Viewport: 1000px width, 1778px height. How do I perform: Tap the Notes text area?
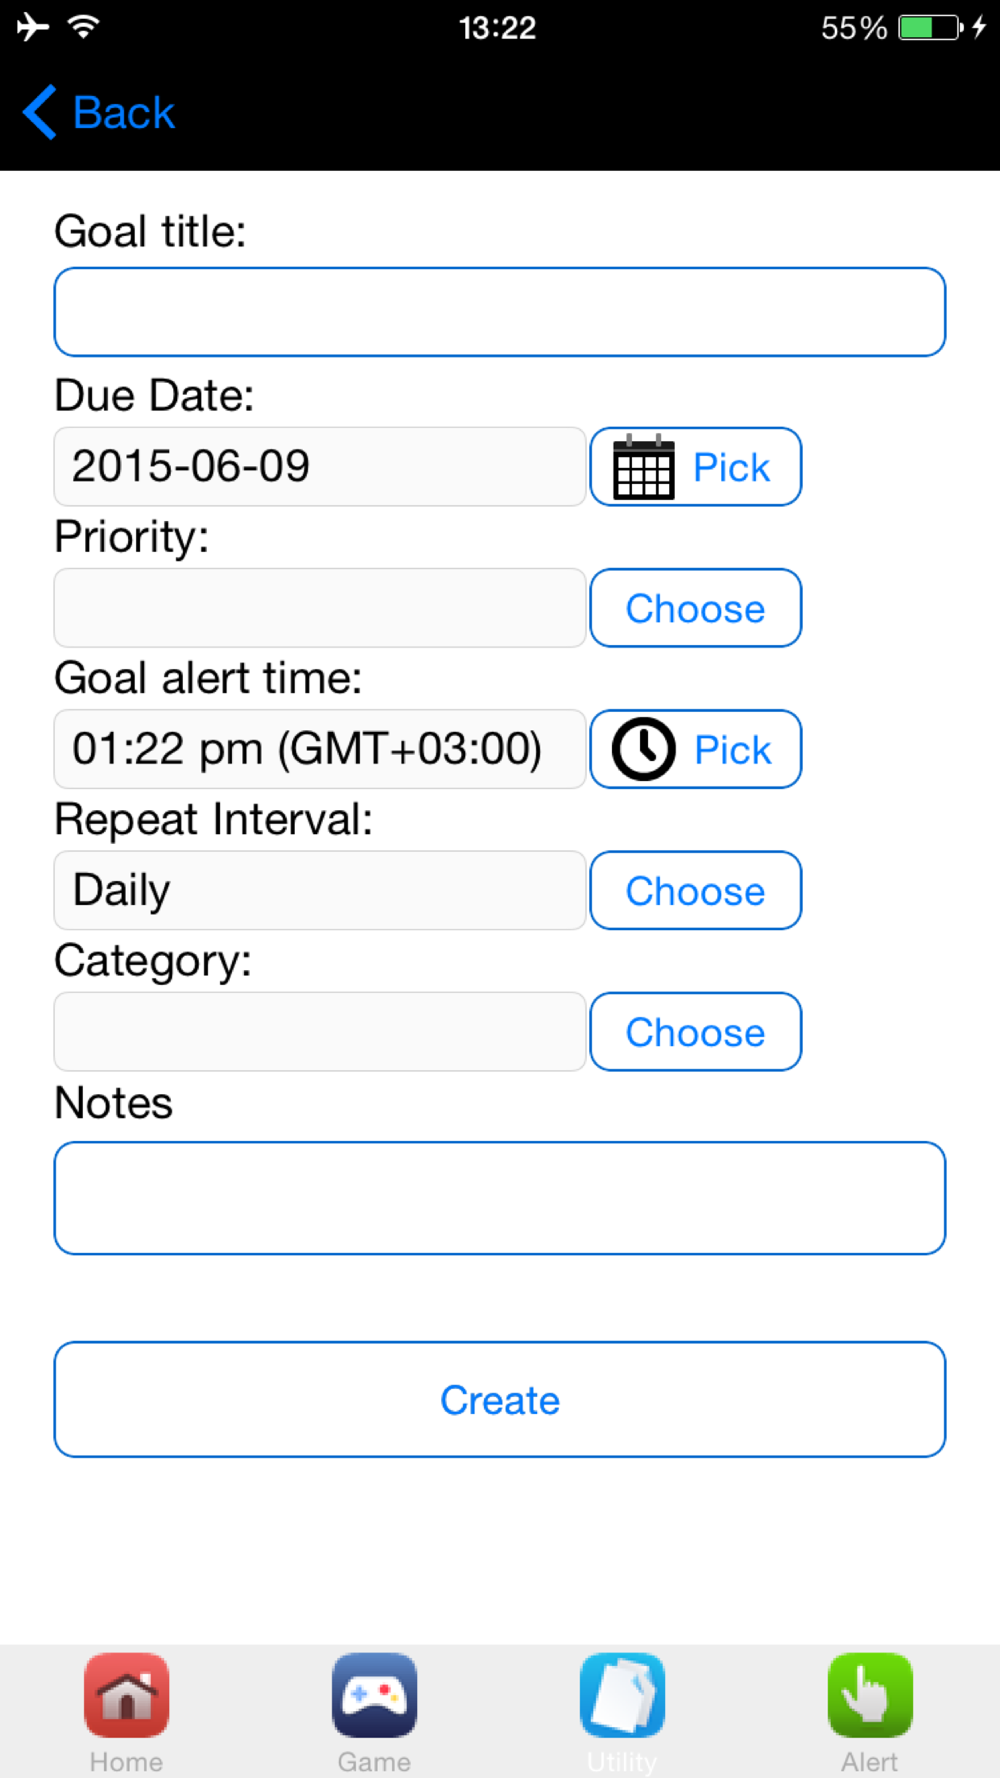(x=500, y=1198)
